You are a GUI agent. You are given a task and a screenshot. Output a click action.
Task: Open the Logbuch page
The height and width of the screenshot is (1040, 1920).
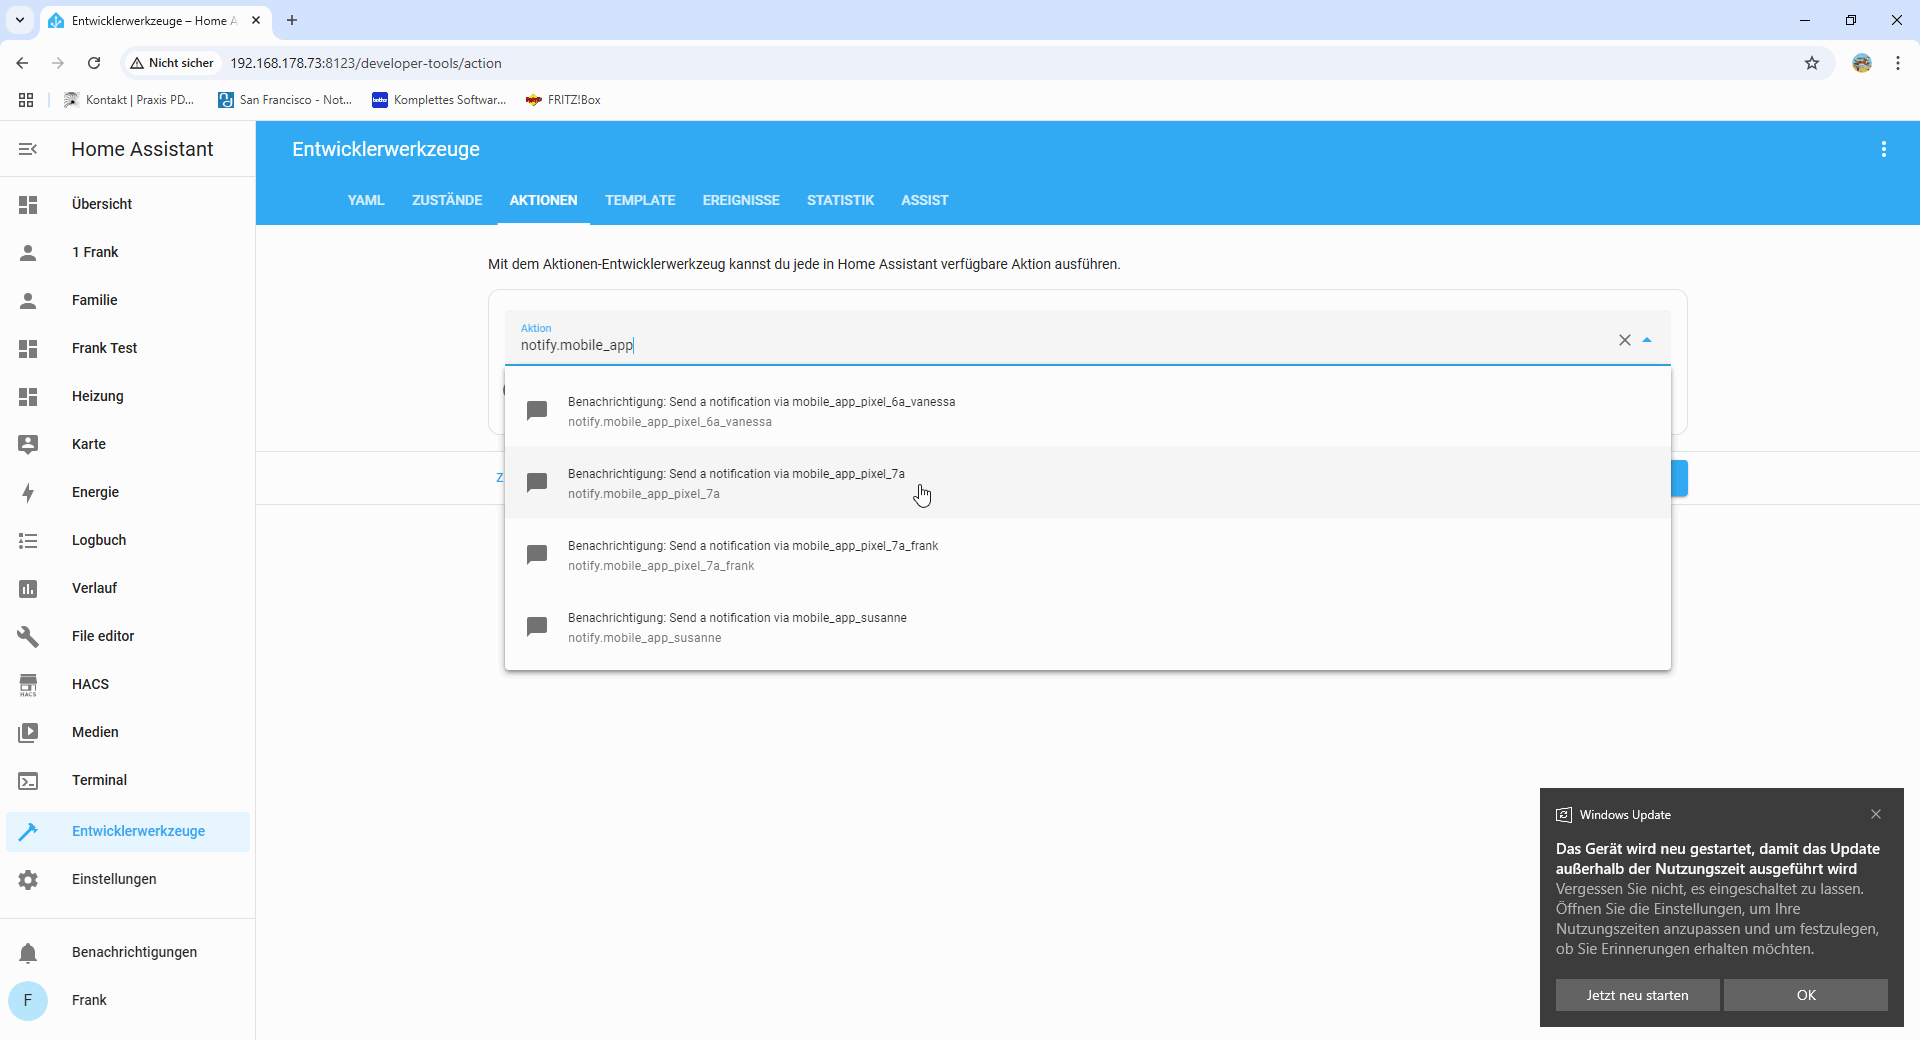coord(128,540)
